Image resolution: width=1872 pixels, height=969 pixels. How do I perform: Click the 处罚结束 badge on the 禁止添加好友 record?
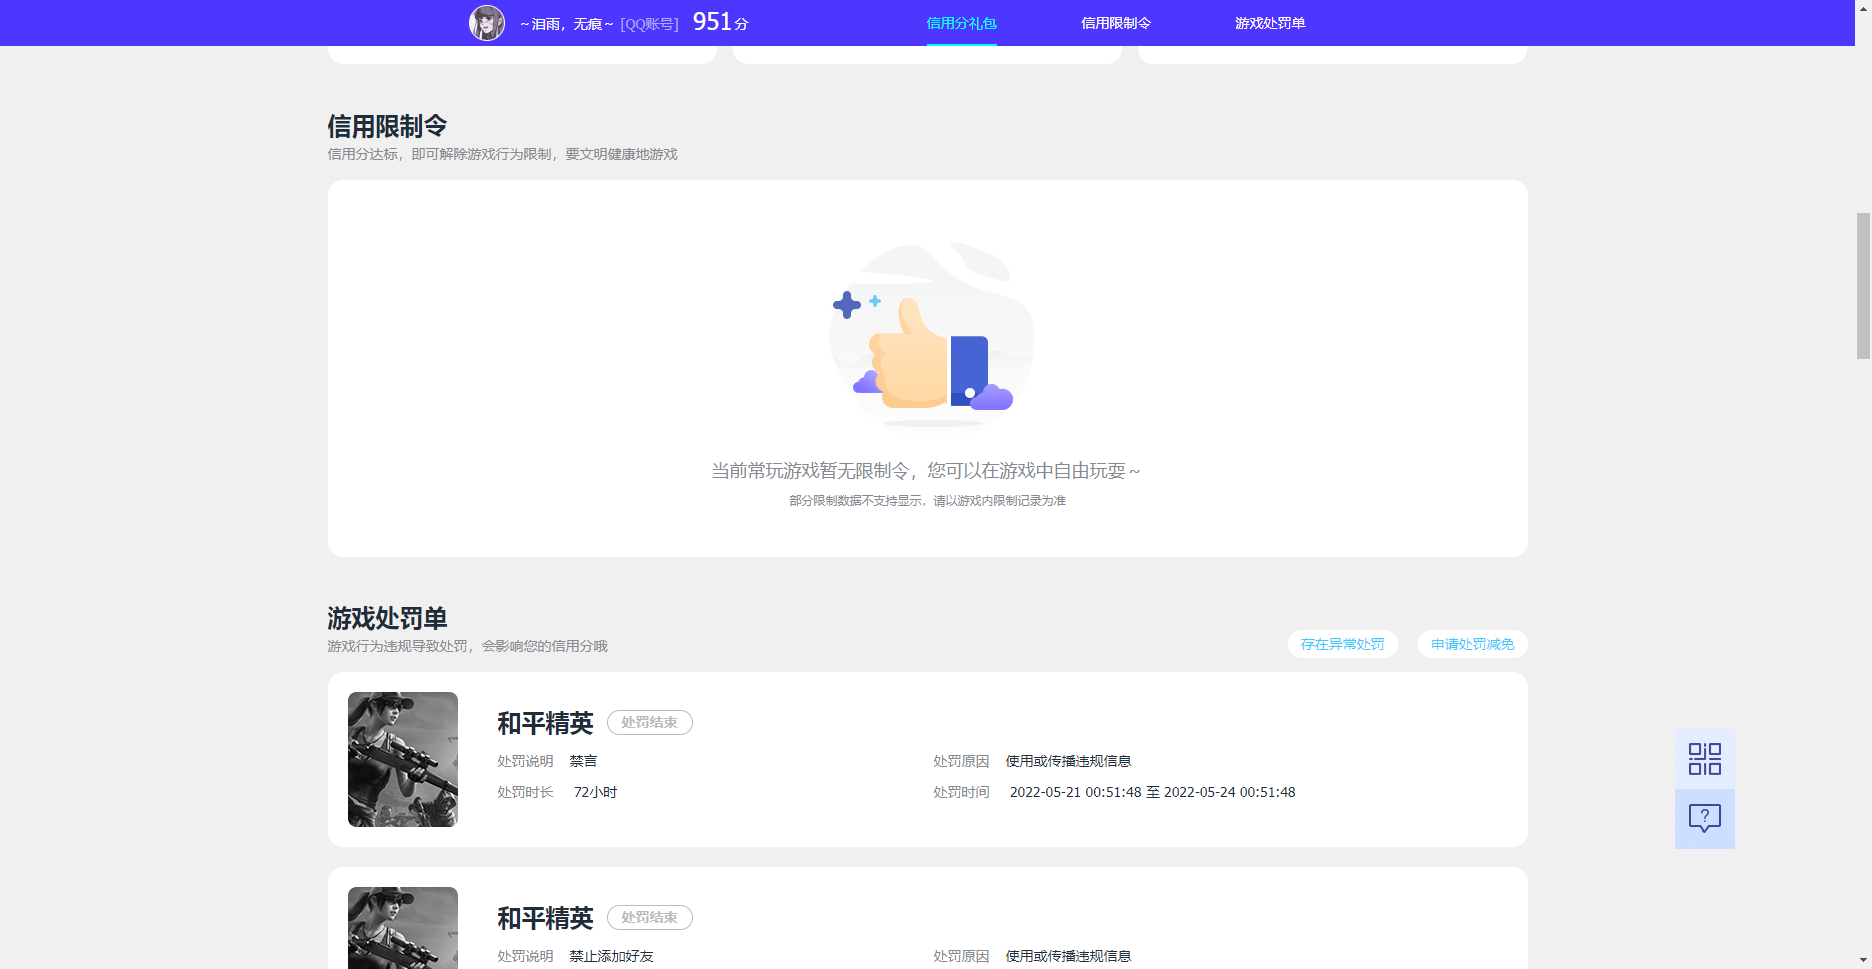650,917
